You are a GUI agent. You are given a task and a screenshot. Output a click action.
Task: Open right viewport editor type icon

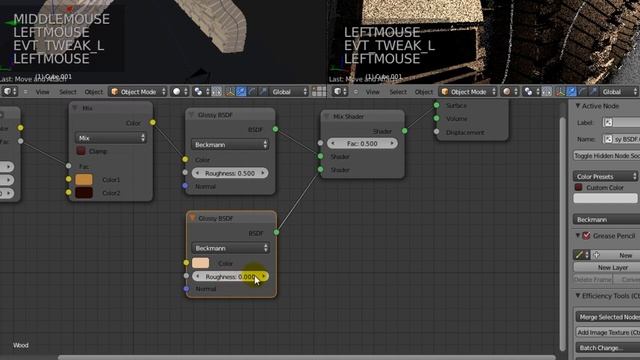click(340, 91)
